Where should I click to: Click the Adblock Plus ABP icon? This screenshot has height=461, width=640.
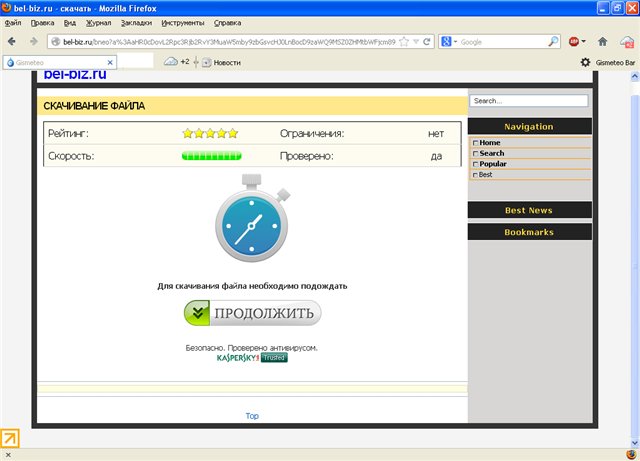pyautogui.click(x=575, y=42)
